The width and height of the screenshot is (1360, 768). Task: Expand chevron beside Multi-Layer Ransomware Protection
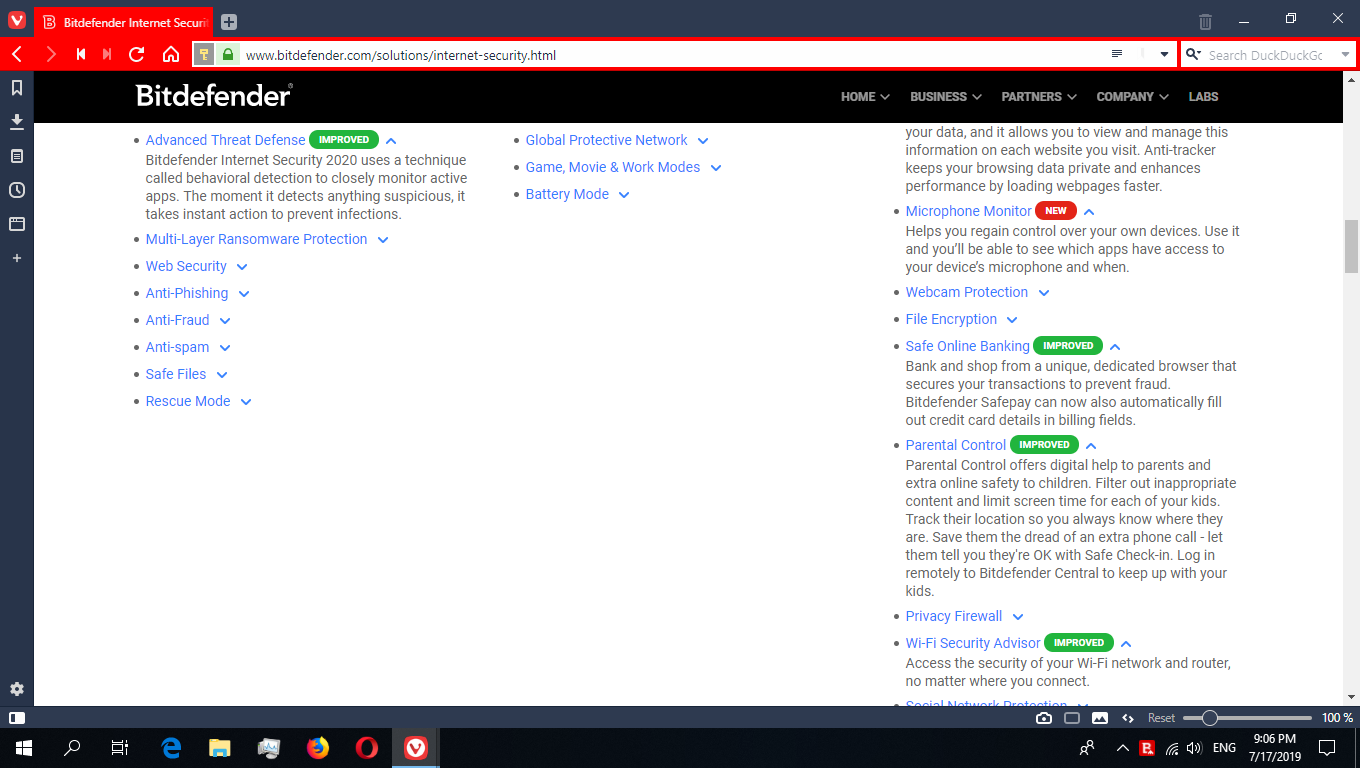(383, 240)
